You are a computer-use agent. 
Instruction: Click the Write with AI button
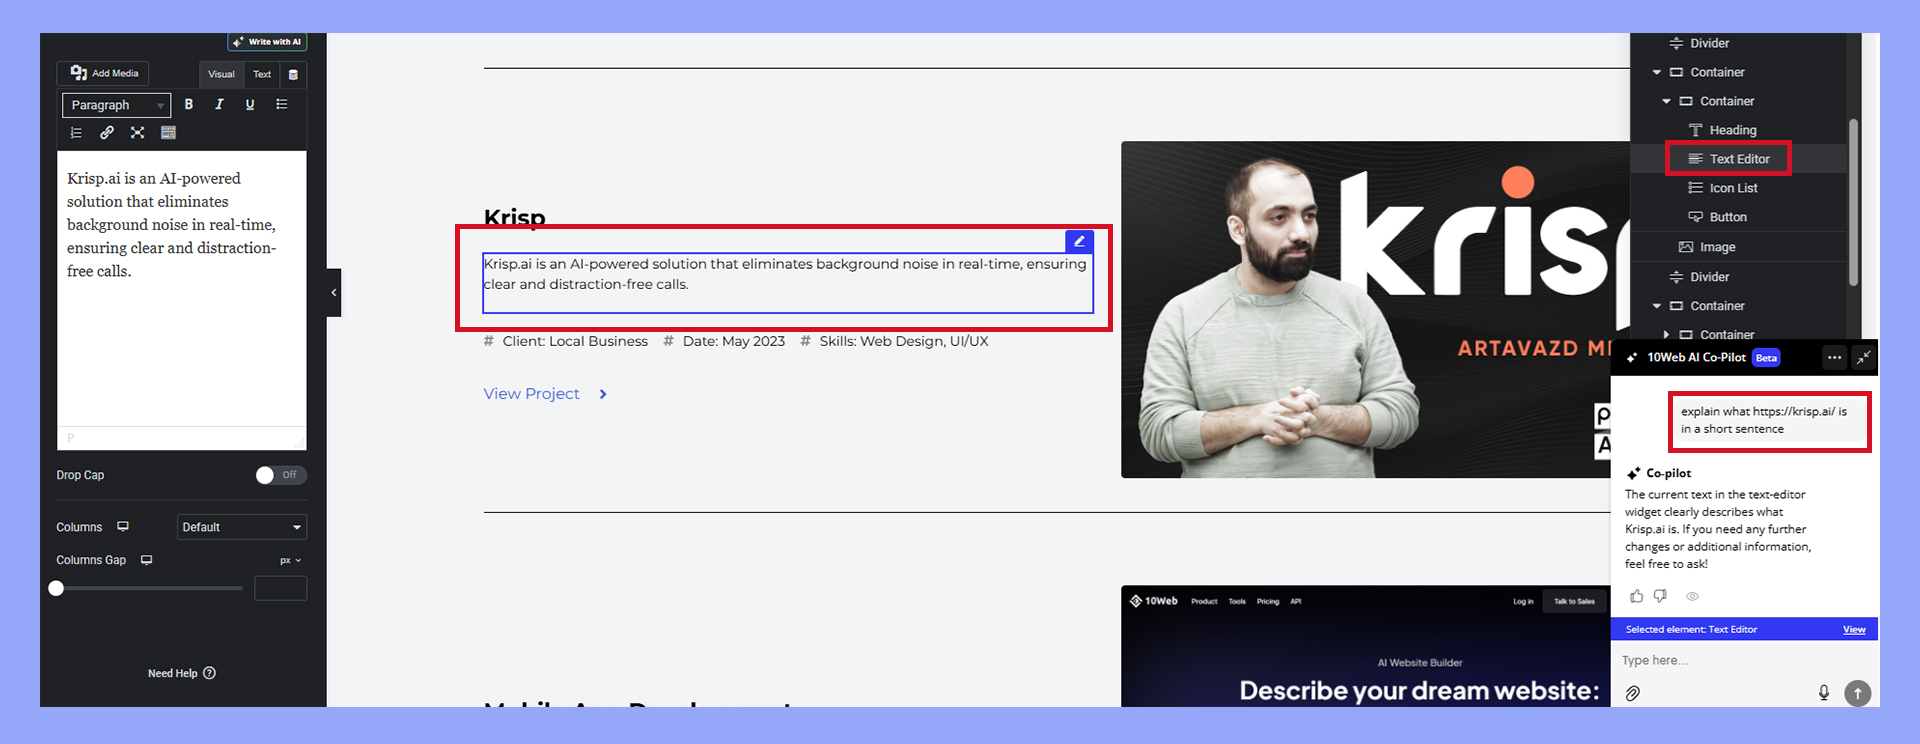[267, 42]
